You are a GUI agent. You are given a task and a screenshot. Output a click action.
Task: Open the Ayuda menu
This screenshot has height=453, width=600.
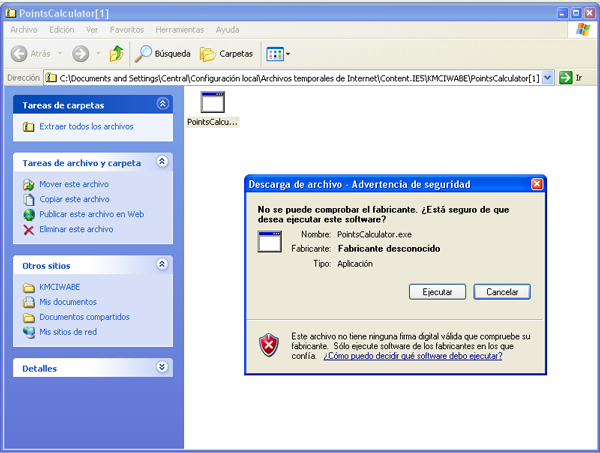pyautogui.click(x=227, y=30)
